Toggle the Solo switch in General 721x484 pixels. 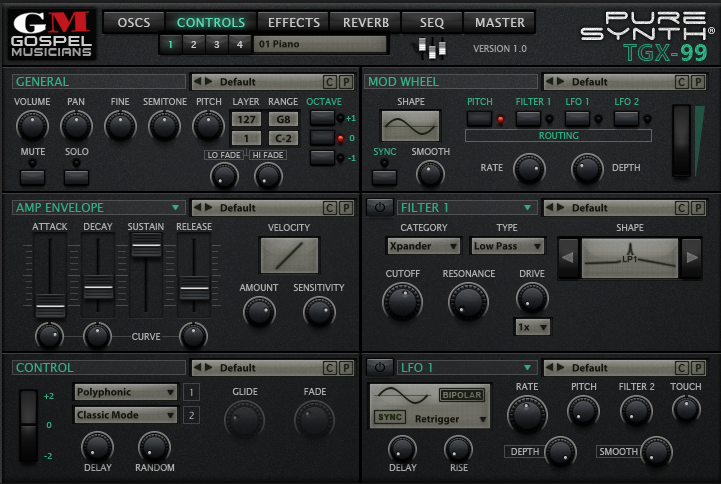click(76, 177)
